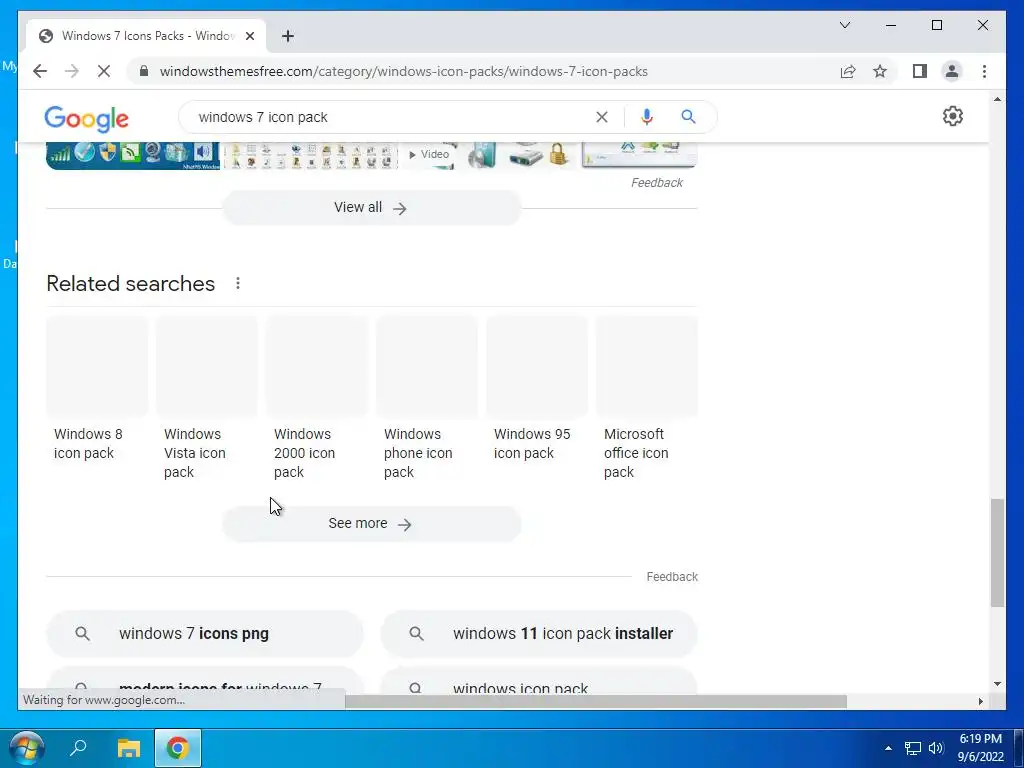Submit search with the magnifier icon
This screenshot has width=1024, height=768.
point(688,117)
